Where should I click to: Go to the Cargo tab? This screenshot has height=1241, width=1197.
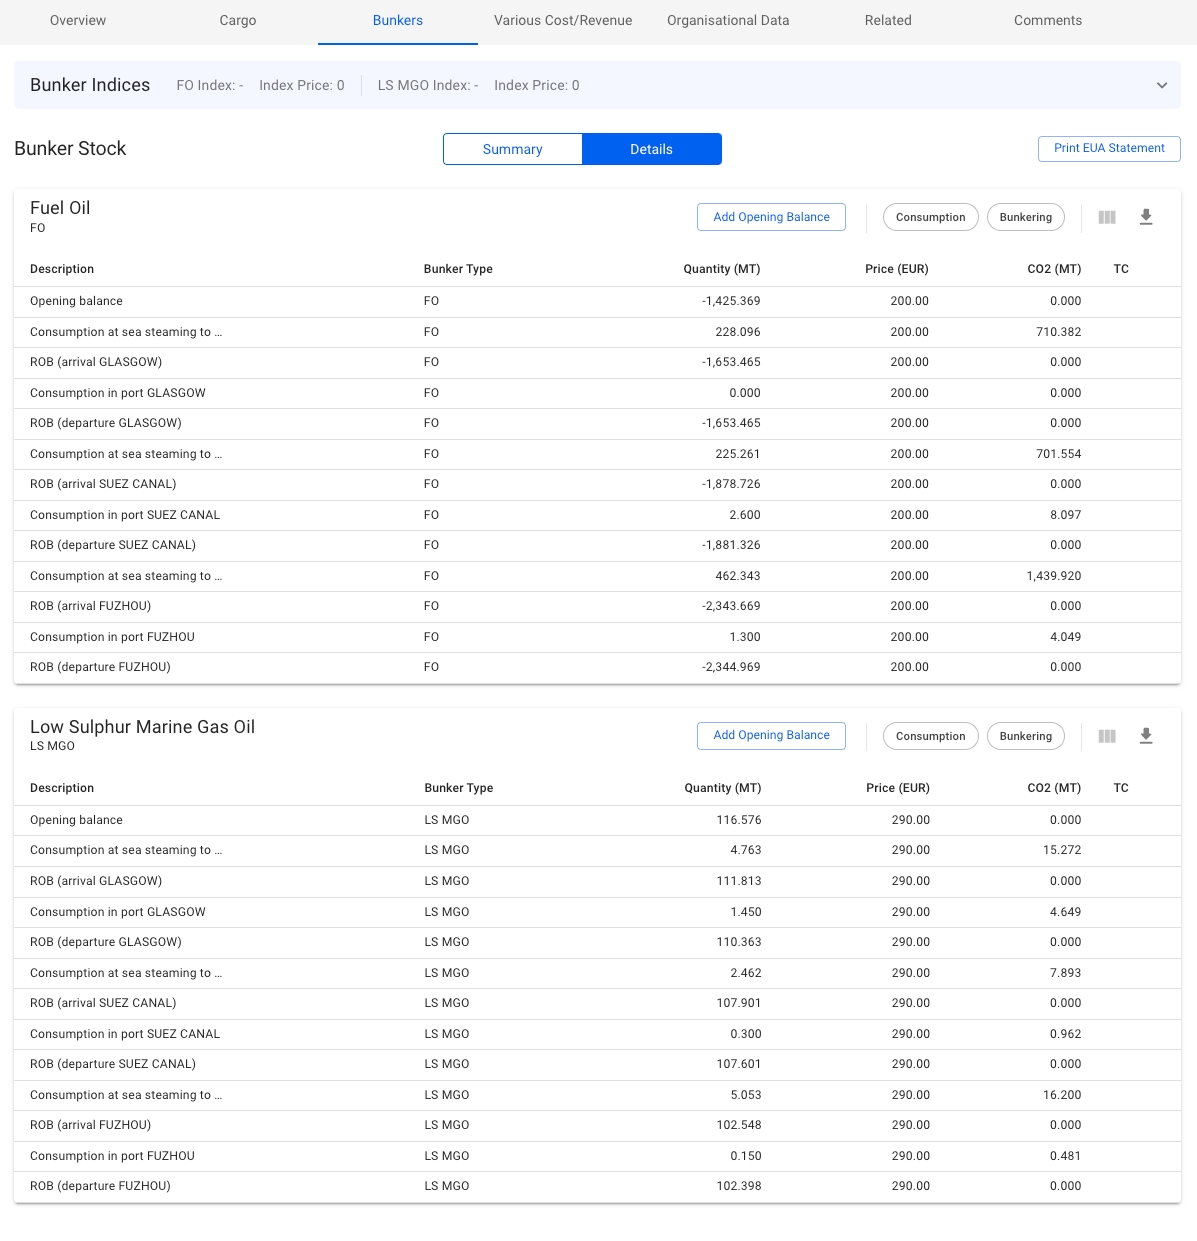[238, 20]
